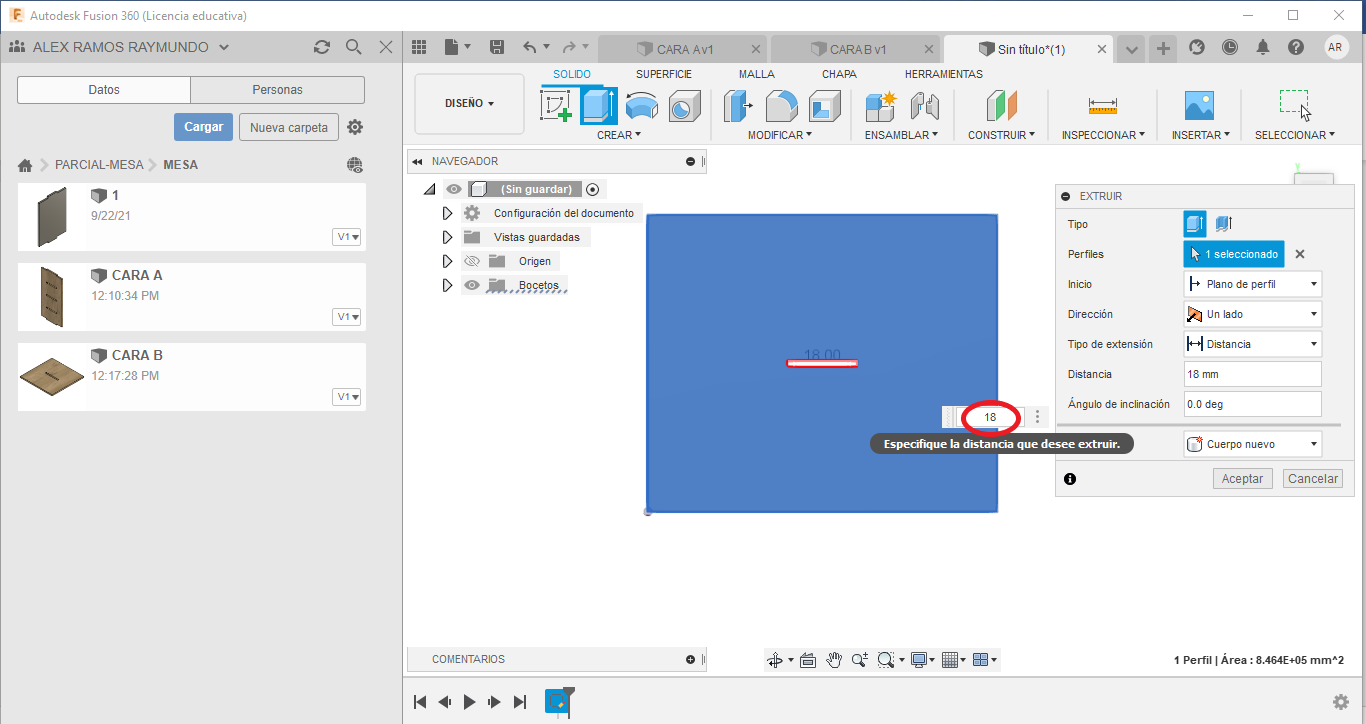This screenshot has height=724, width=1366.
Task: Open the CARA A v1 document tab
Action: tap(684, 49)
